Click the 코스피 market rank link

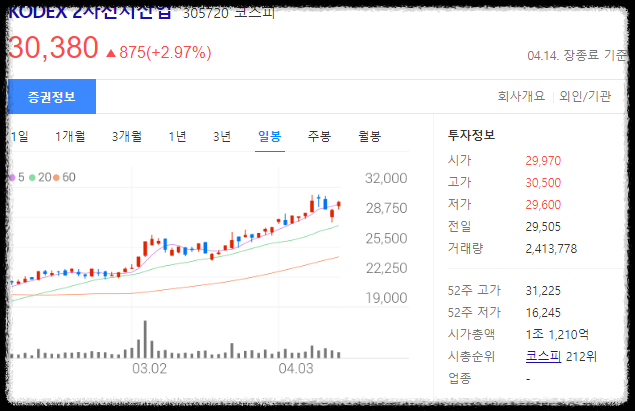(543, 356)
